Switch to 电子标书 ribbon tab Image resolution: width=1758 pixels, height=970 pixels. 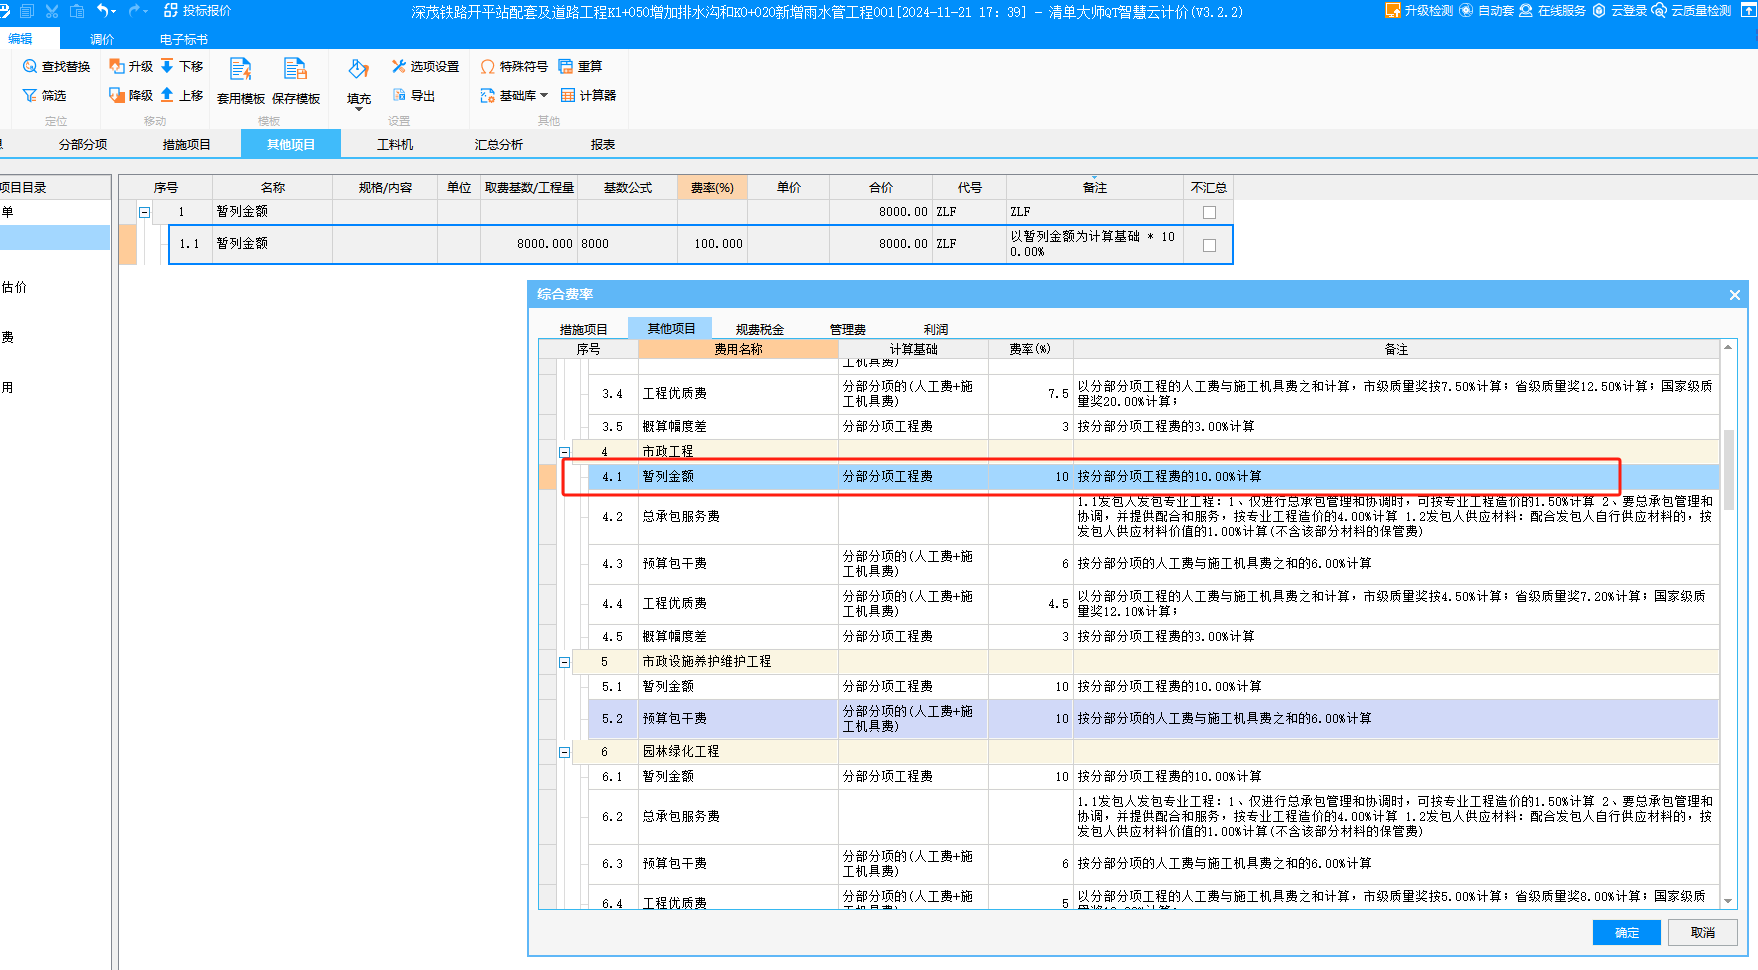pos(184,39)
